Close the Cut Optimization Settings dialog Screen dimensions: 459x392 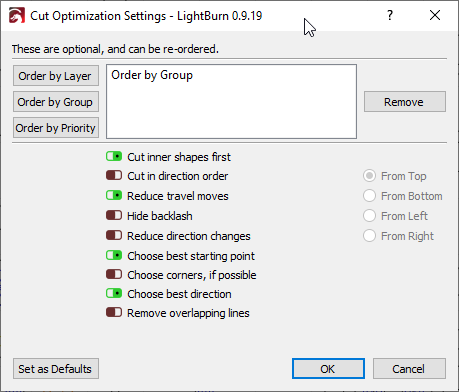click(x=435, y=15)
